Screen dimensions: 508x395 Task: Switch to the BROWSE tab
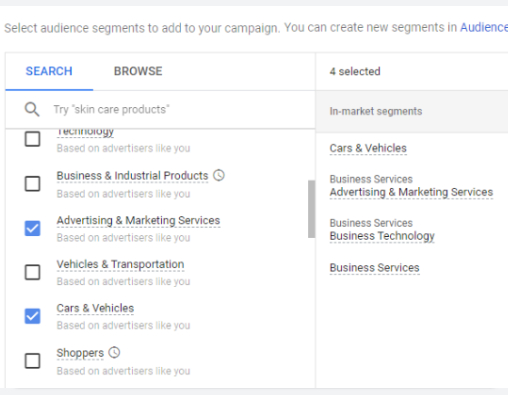click(x=138, y=71)
